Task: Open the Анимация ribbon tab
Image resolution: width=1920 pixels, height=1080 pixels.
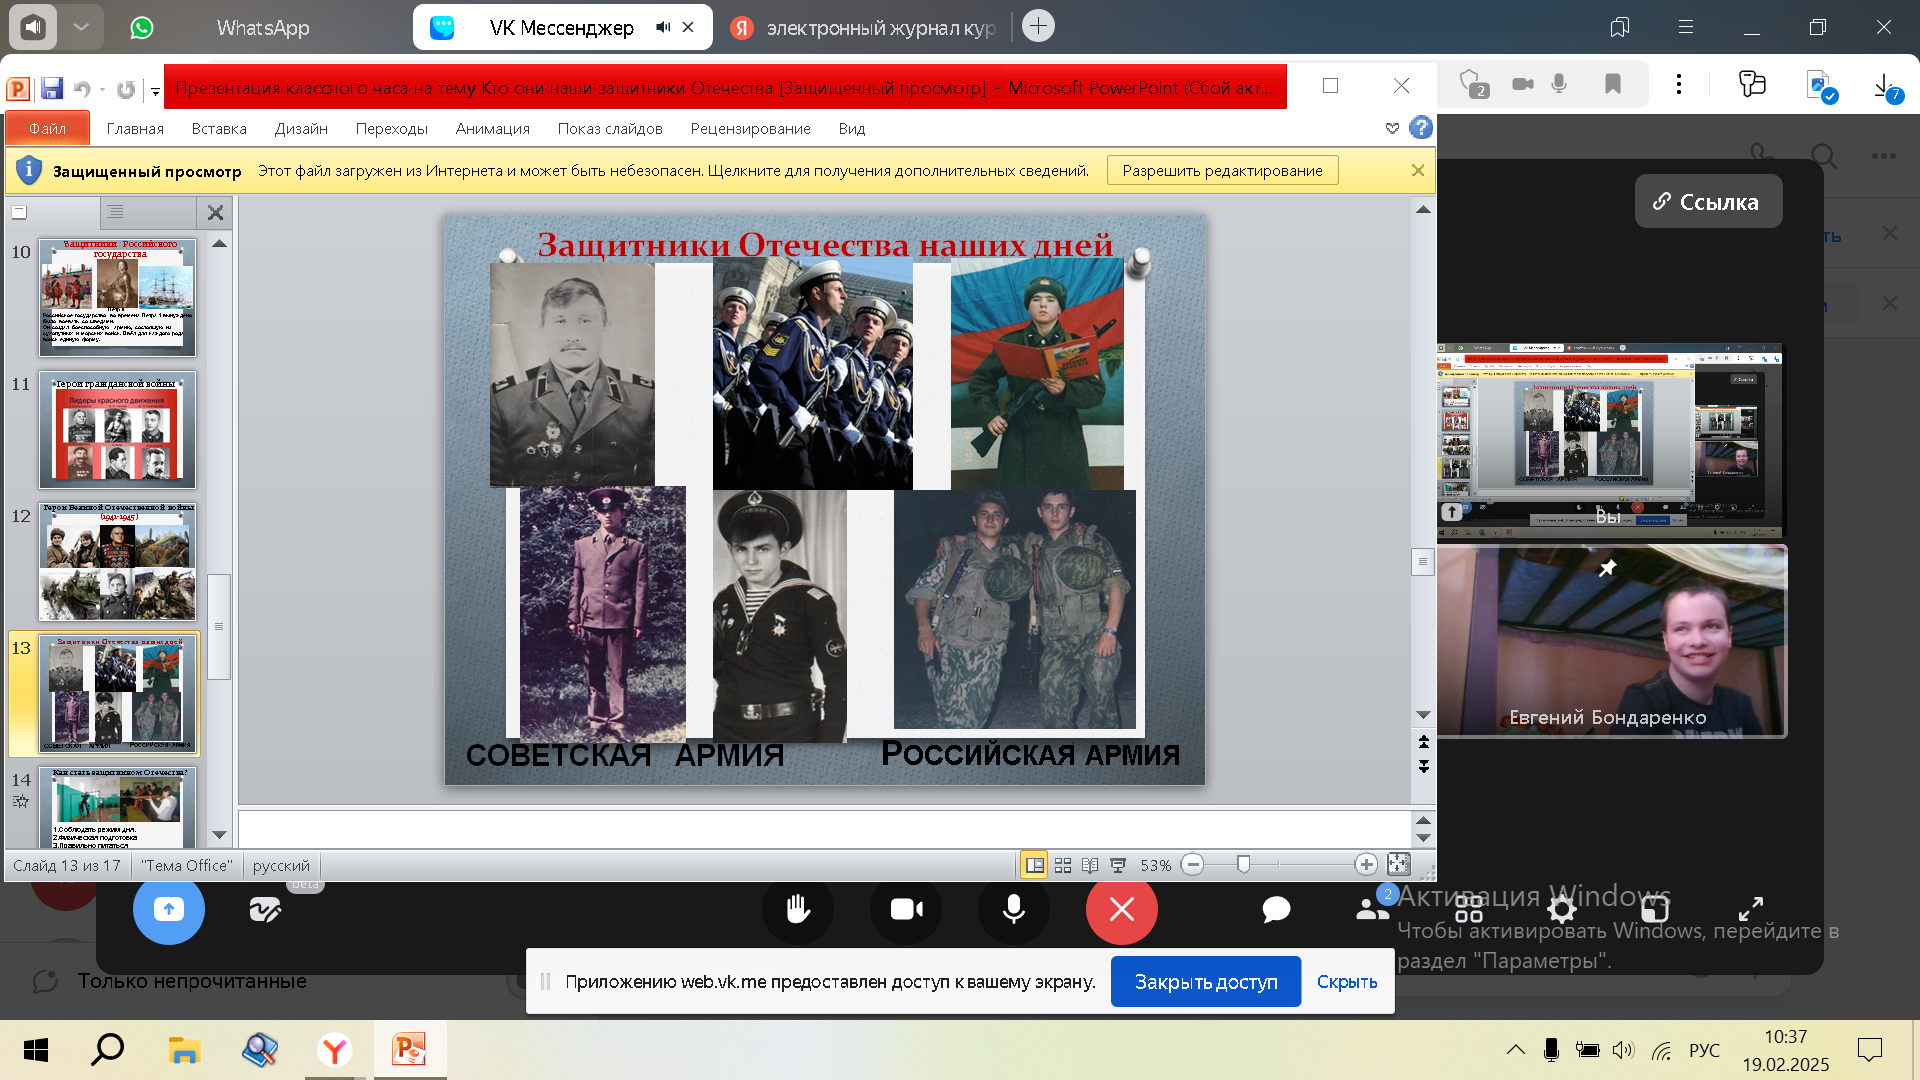Action: coord(492,128)
